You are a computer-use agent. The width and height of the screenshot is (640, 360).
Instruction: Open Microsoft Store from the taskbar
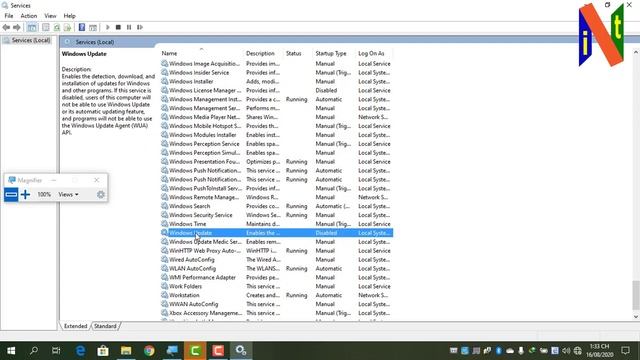tap(103, 351)
